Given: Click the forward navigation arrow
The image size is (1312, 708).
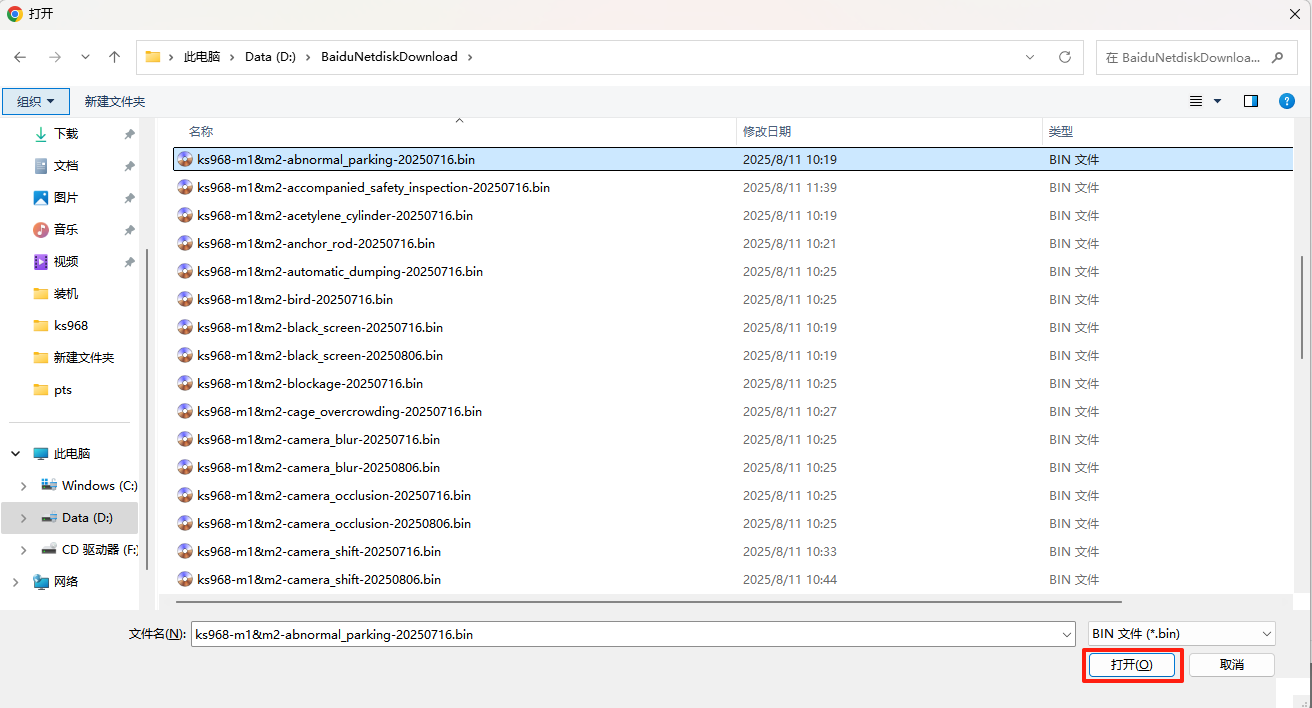Looking at the screenshot, I should click(x=54, y=57).
